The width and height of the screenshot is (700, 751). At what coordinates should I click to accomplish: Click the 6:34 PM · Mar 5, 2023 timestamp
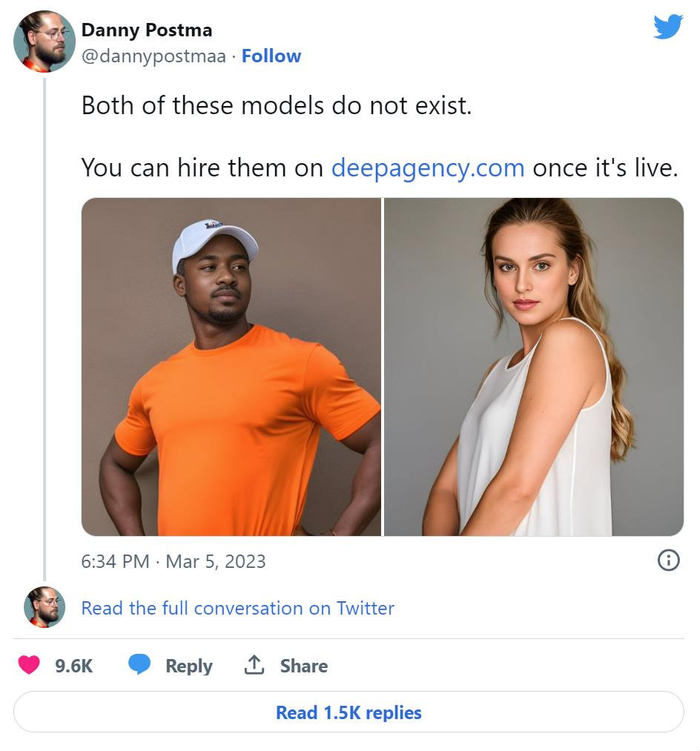point(173,561)
